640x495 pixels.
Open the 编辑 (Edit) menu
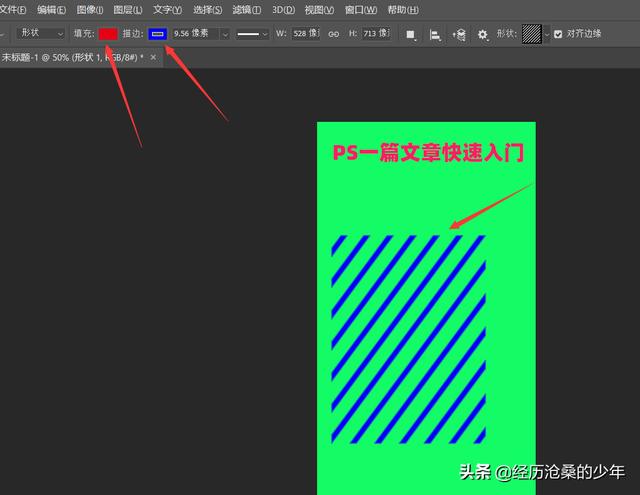coord(51,9)
